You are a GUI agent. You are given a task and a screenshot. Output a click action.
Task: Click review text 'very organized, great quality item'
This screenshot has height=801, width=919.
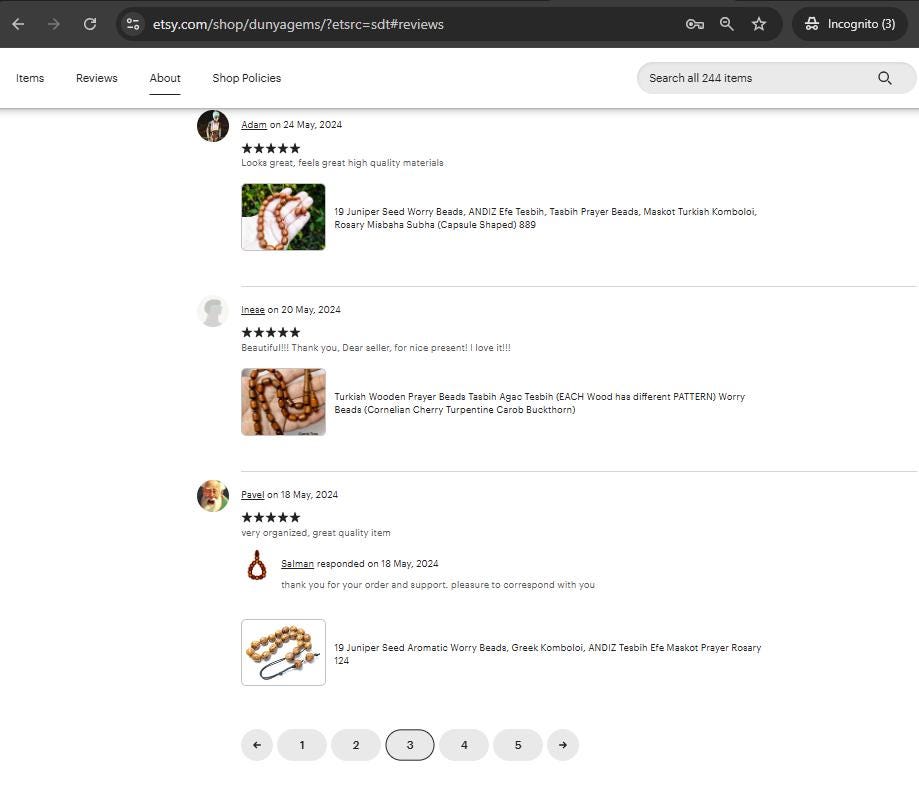(x=315, y=533)
